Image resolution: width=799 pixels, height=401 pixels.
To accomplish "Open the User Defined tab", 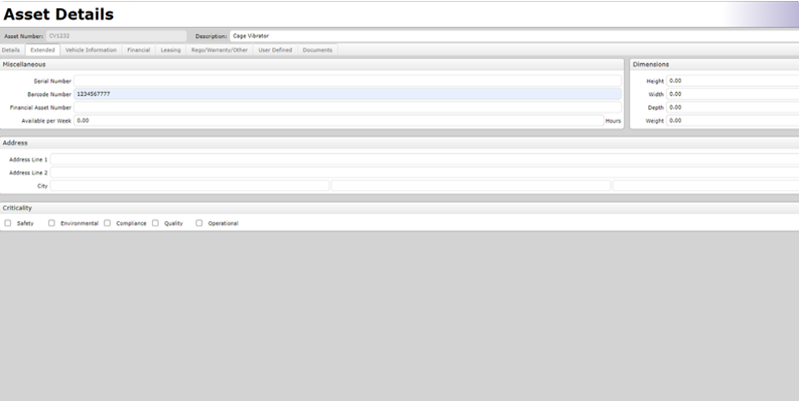I will (275, 49).
